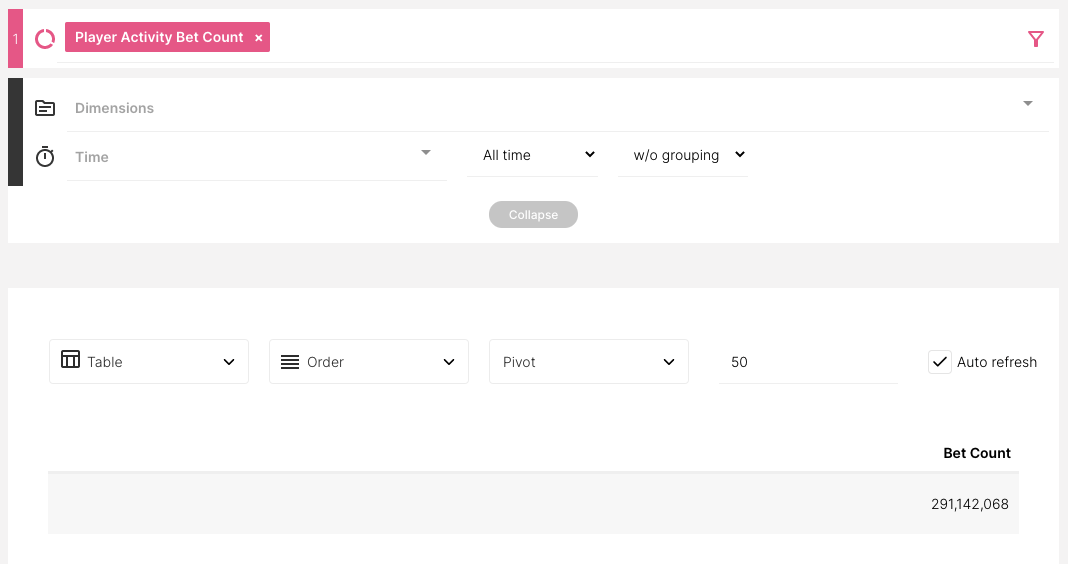Click the Bet Count column header
1068x564 pixels.
(x=976, y=453)
